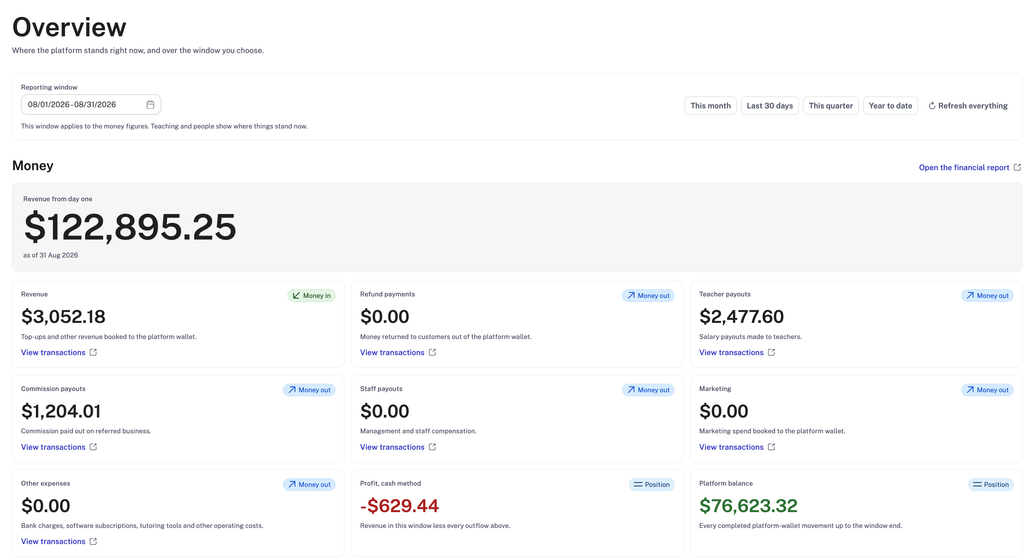
Task: Select the This month preset
Action: click(x=711, y=106)
